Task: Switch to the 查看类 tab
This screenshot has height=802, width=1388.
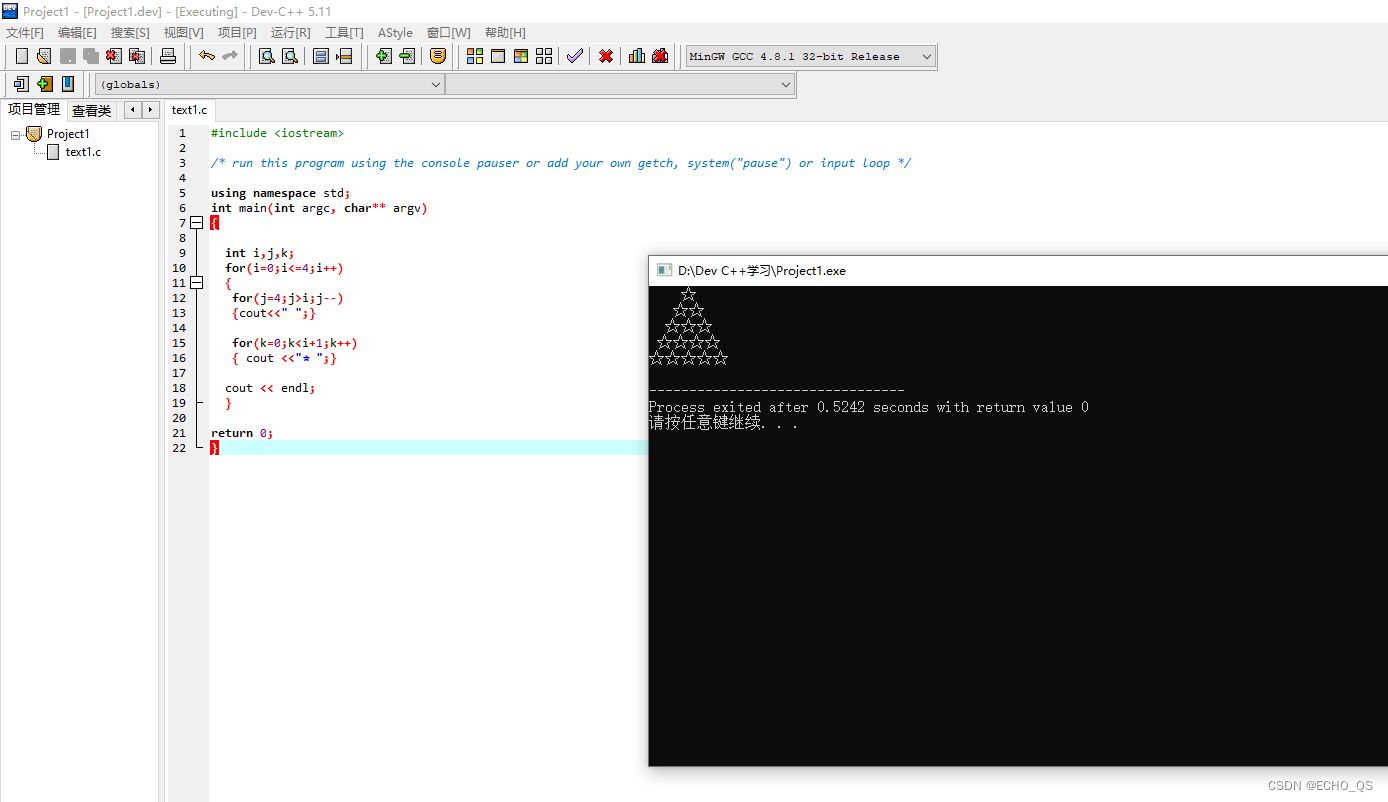Action: click(x=91, y=110)
